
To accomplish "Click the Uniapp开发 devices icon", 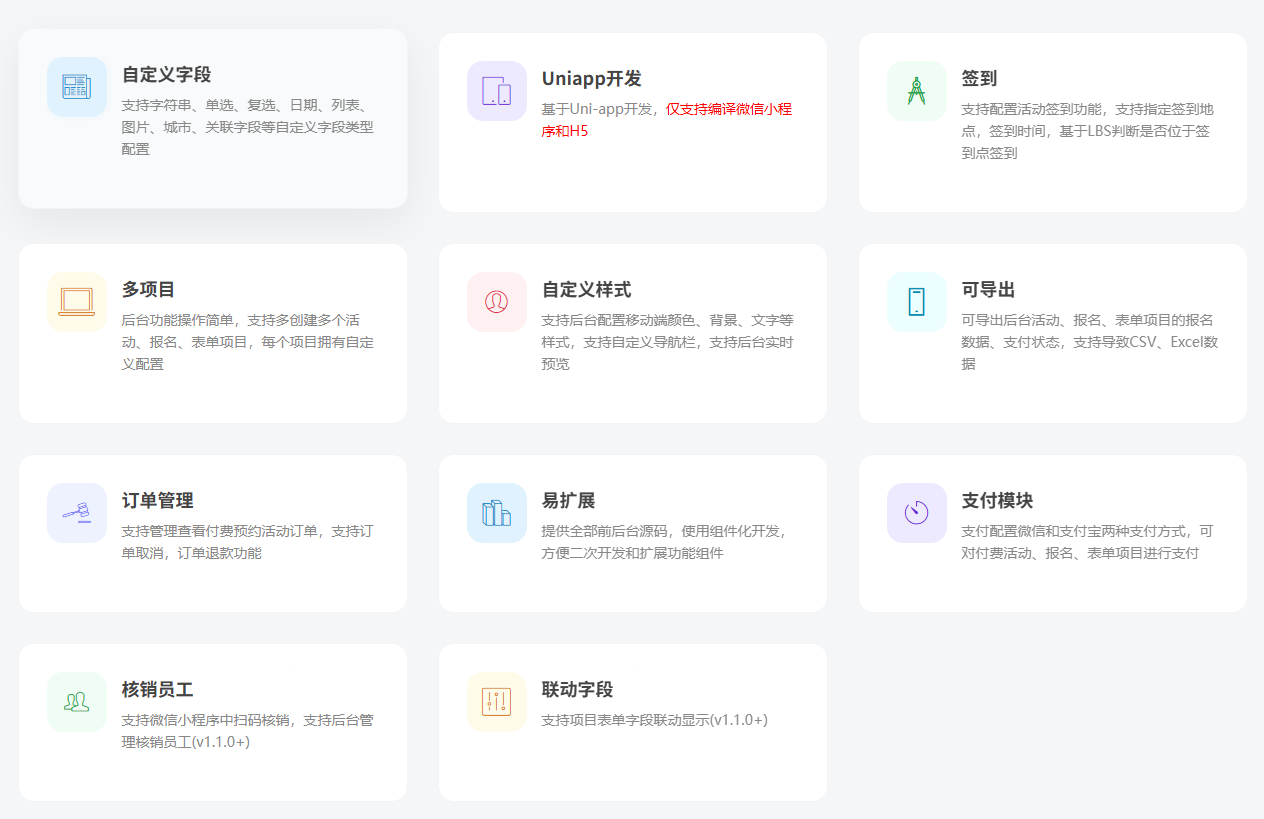I will click(497, 91).
